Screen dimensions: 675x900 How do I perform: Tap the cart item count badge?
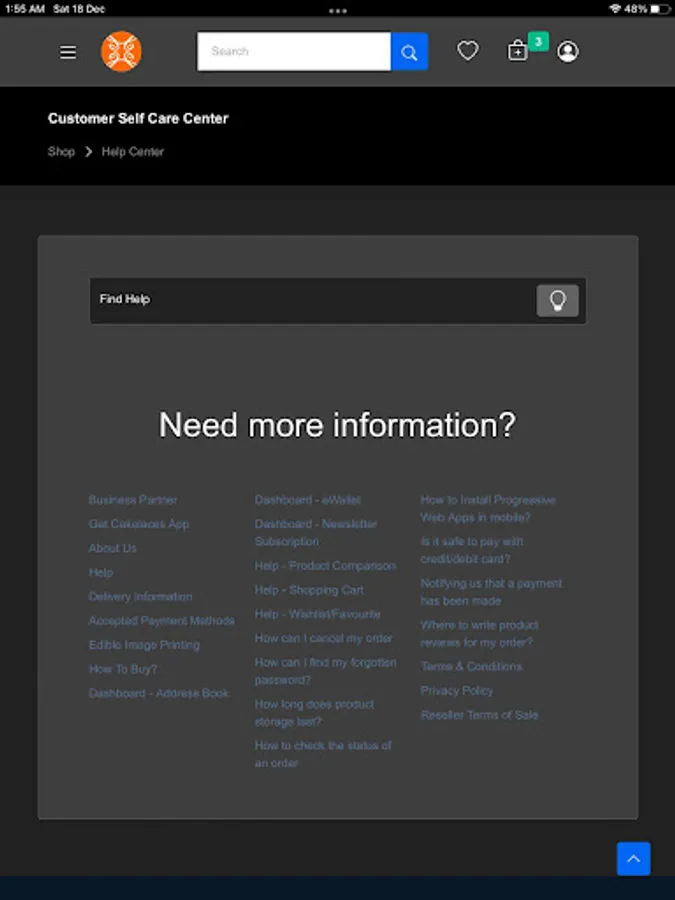[538, 41]
